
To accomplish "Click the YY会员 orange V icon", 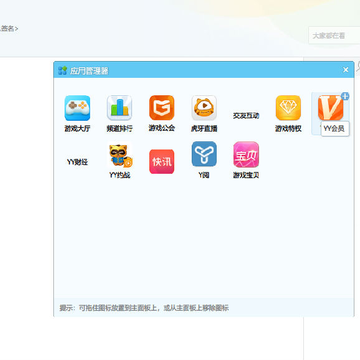I will point(330,108).
